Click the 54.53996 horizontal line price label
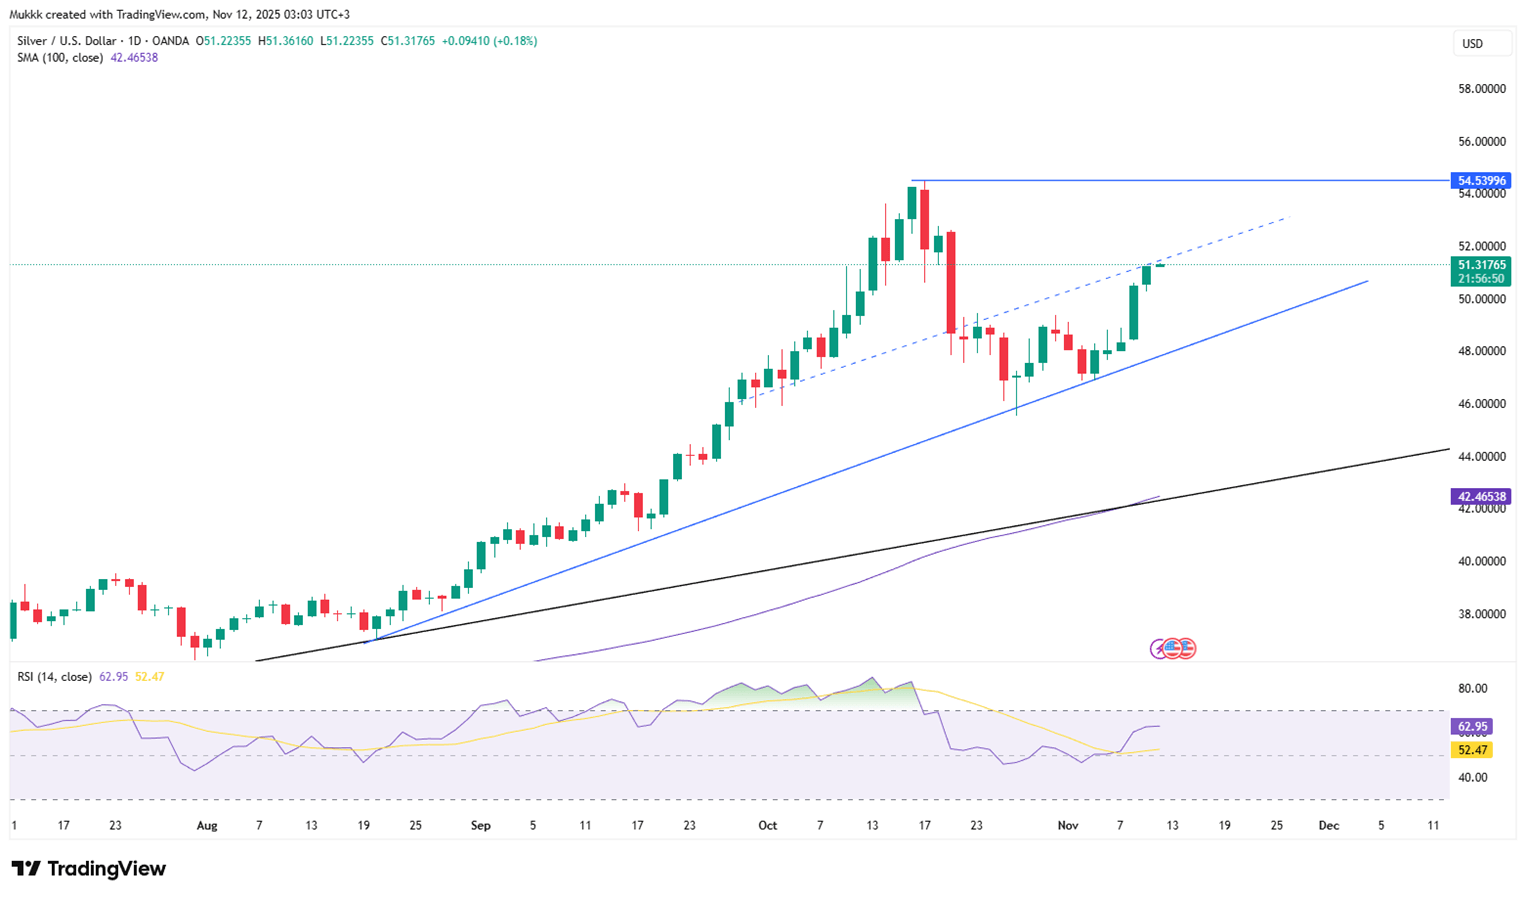The width and height of the screenshot is (1526, 898). tap(1480, 181)
